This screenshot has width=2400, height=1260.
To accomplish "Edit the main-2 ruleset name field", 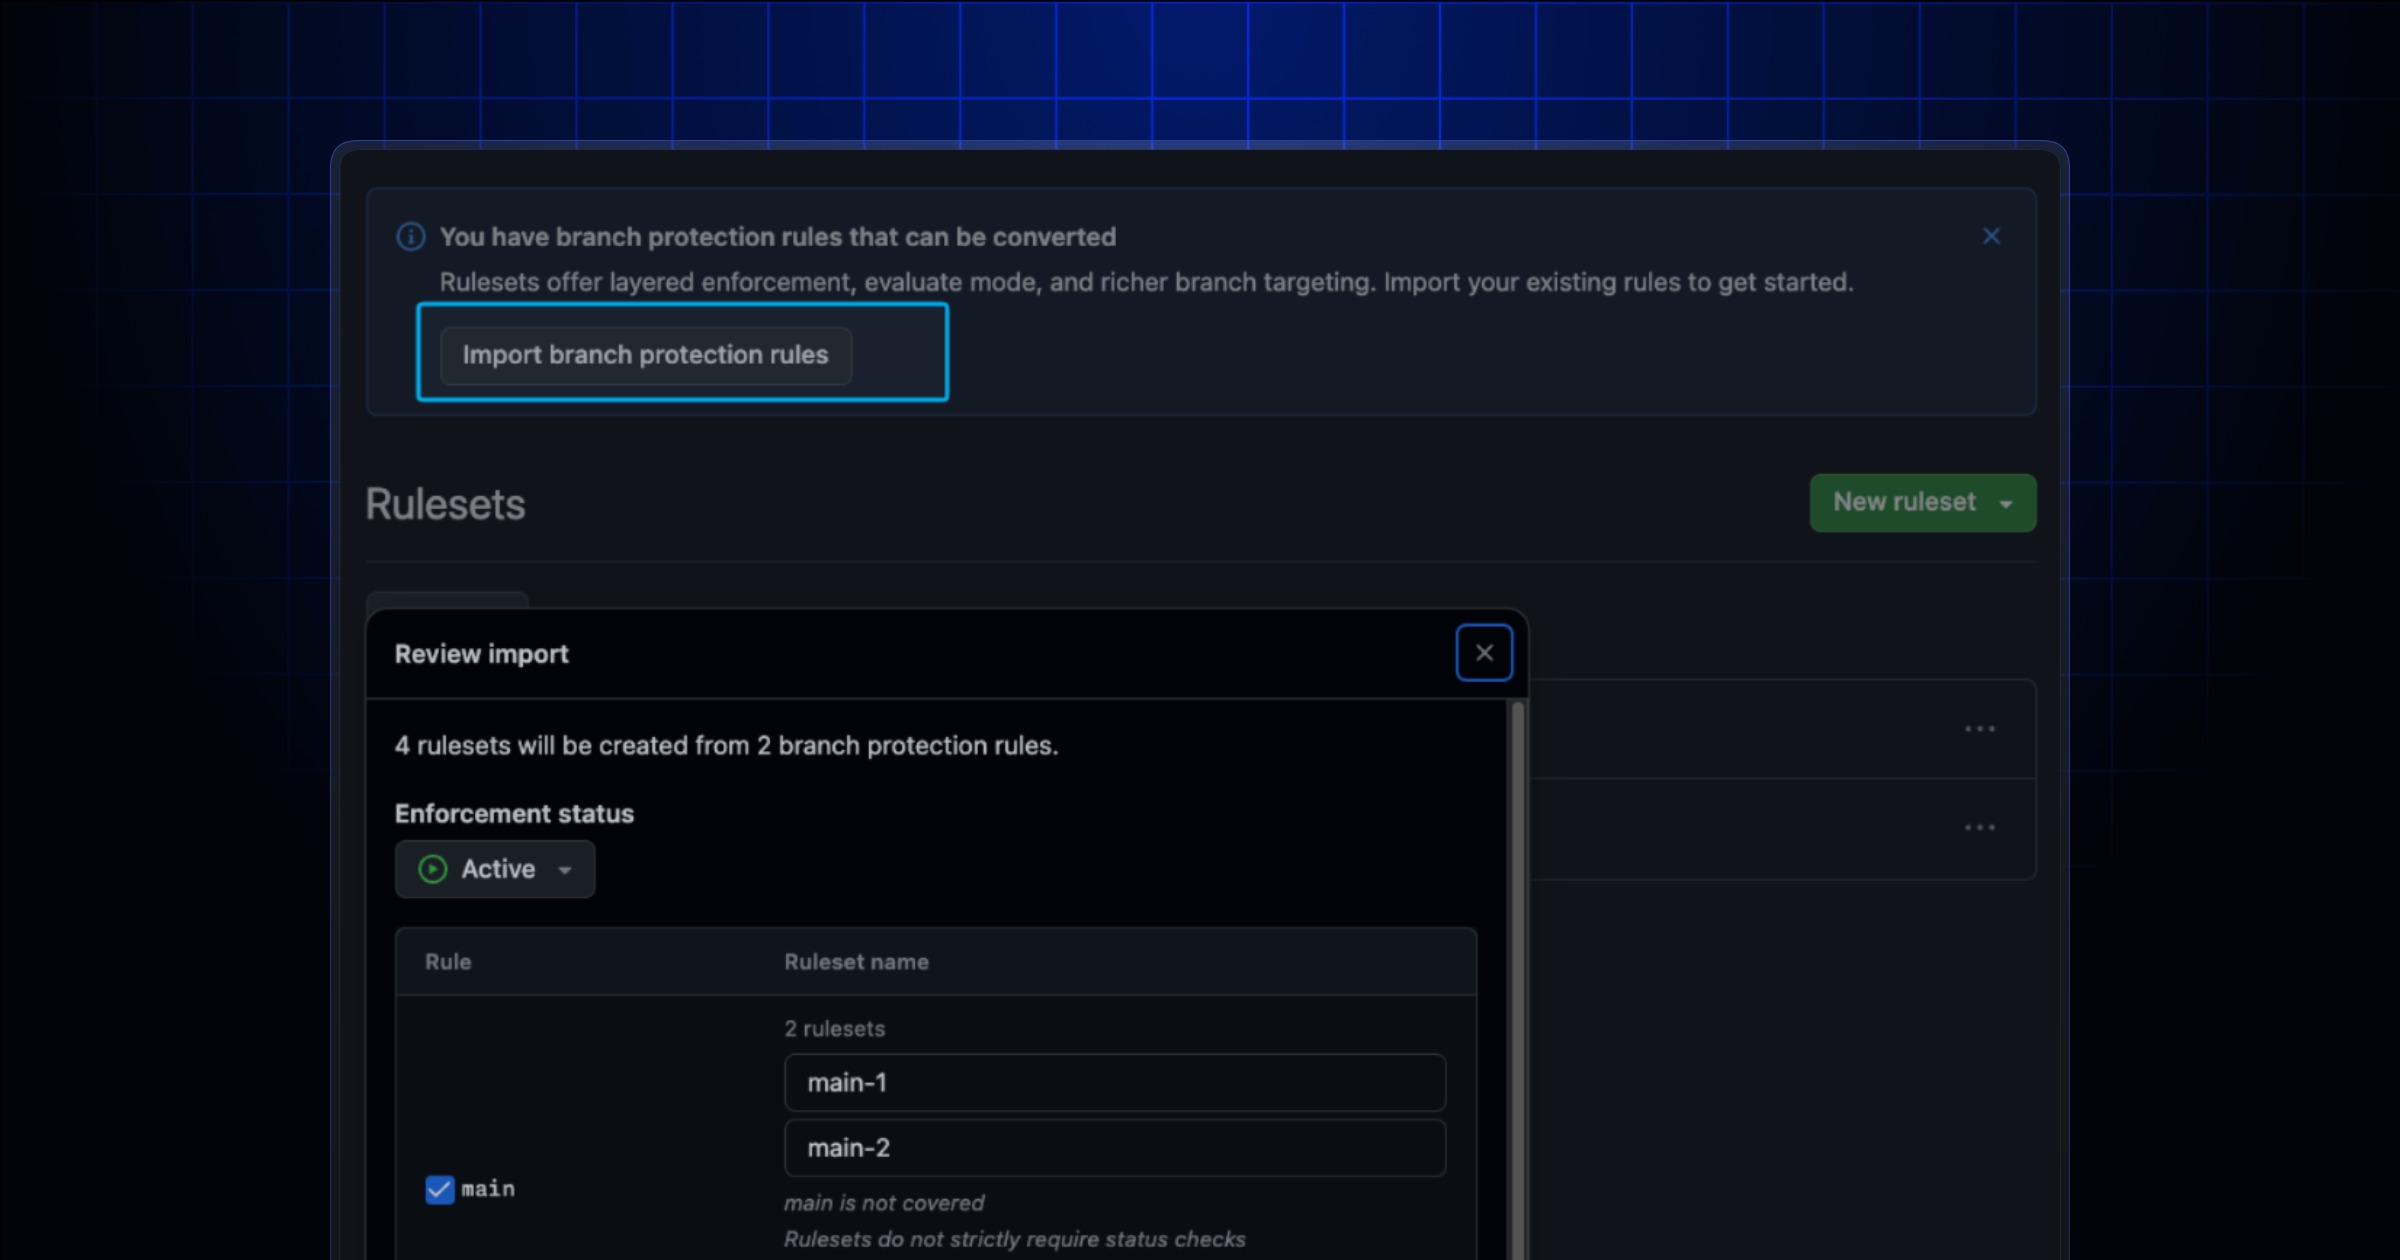I will [1115, 1148].
